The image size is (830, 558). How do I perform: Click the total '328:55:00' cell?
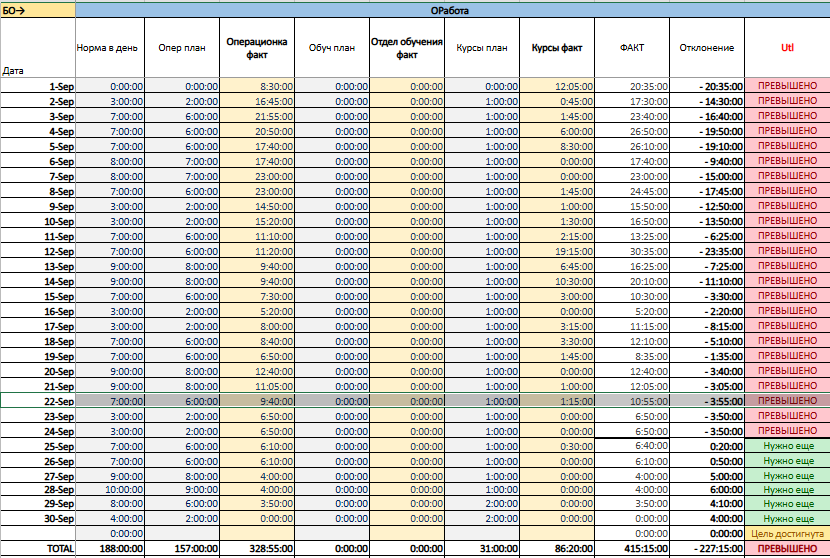[x=257, y=549]
